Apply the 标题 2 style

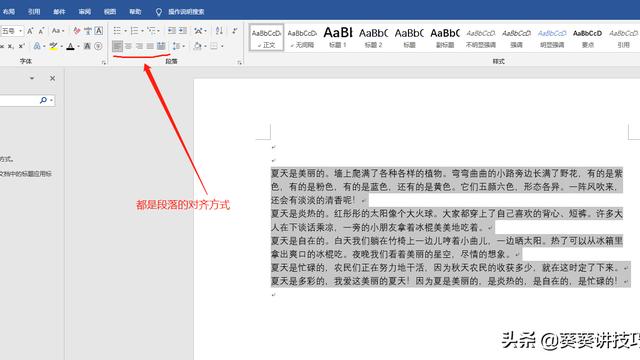373,38
